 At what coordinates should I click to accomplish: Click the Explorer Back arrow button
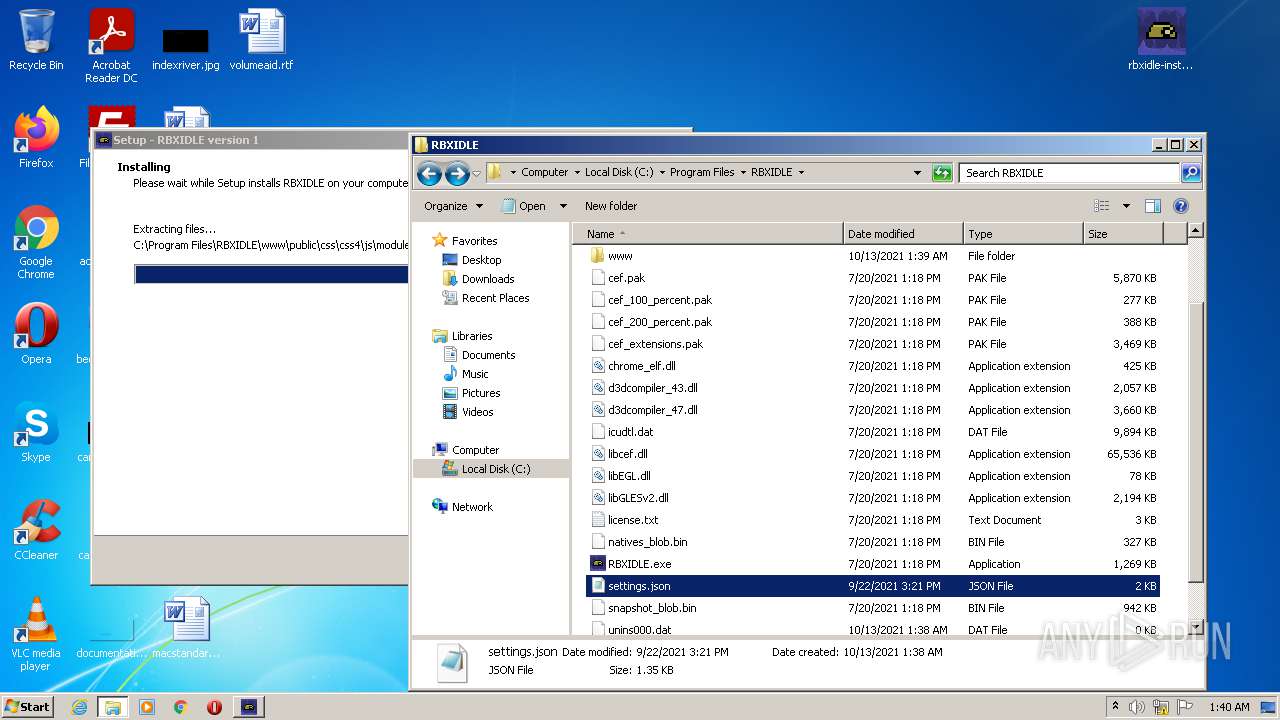click(x=430, y=173)
